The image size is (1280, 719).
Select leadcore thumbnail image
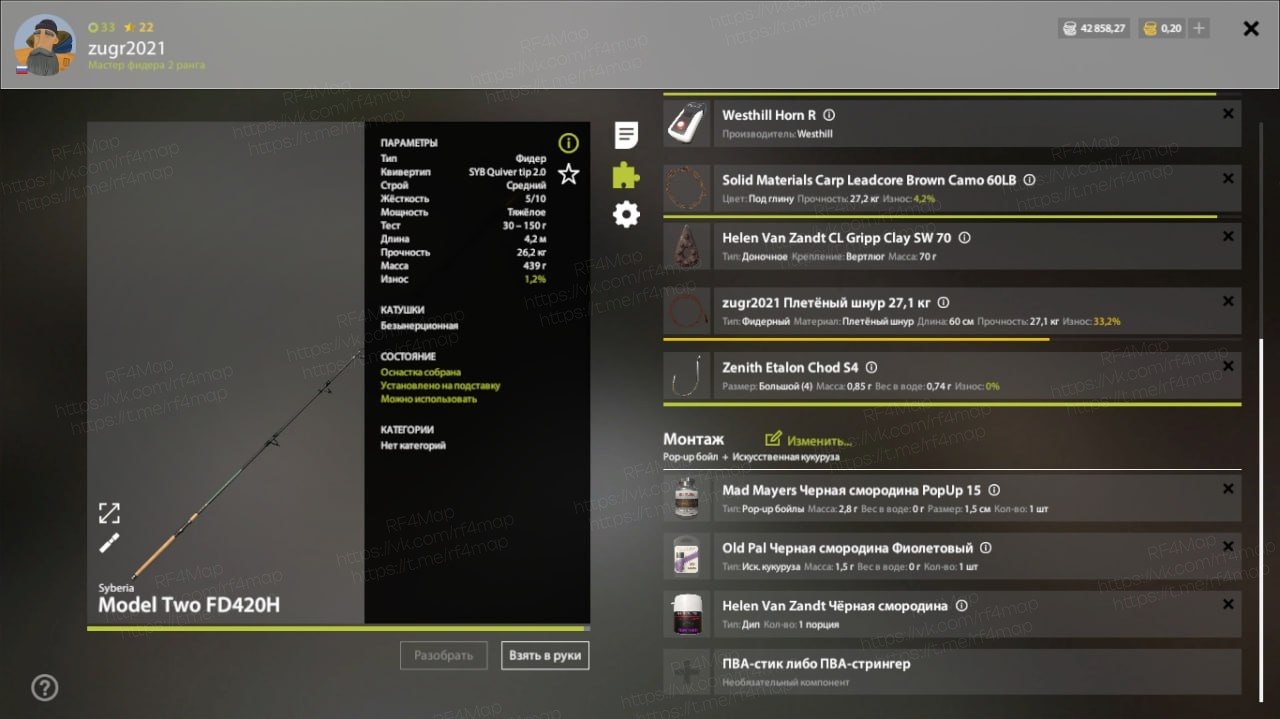point(687,188)
